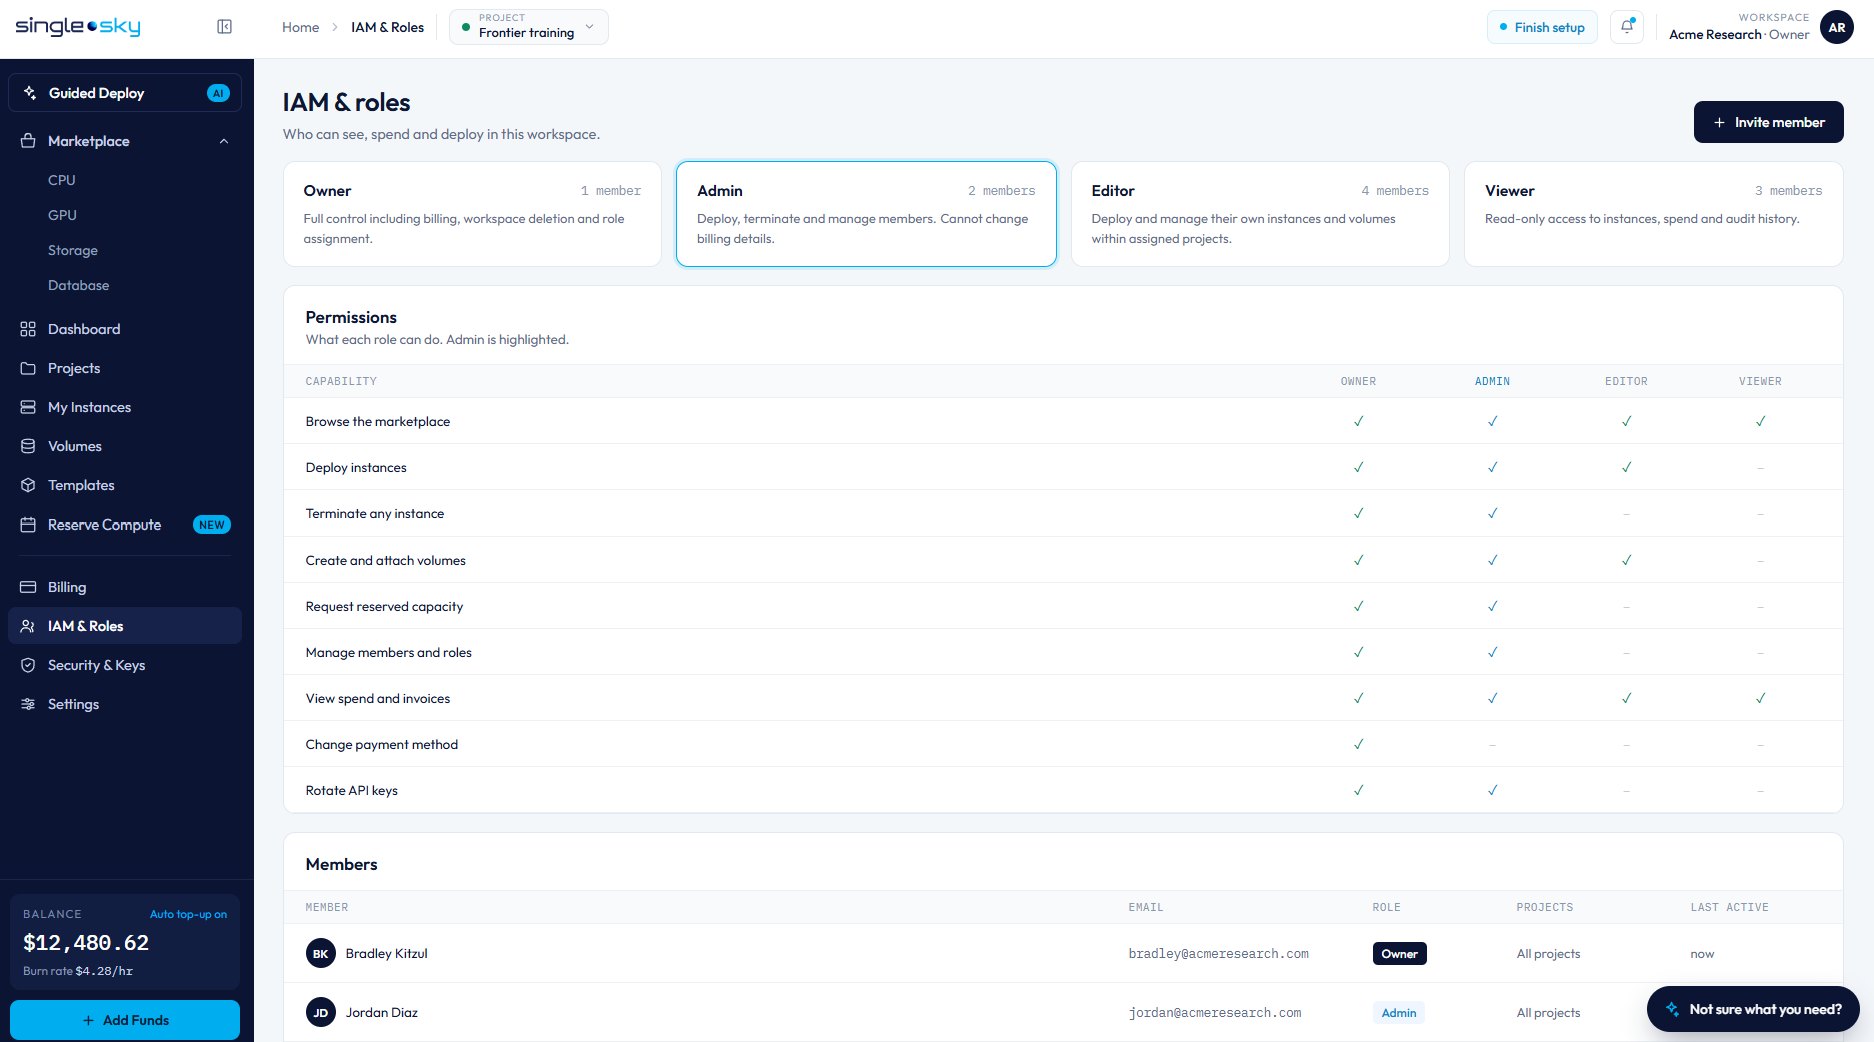Click the bradley@acmeresearch.com email

pyautogui.click(x=1219, y=953)
